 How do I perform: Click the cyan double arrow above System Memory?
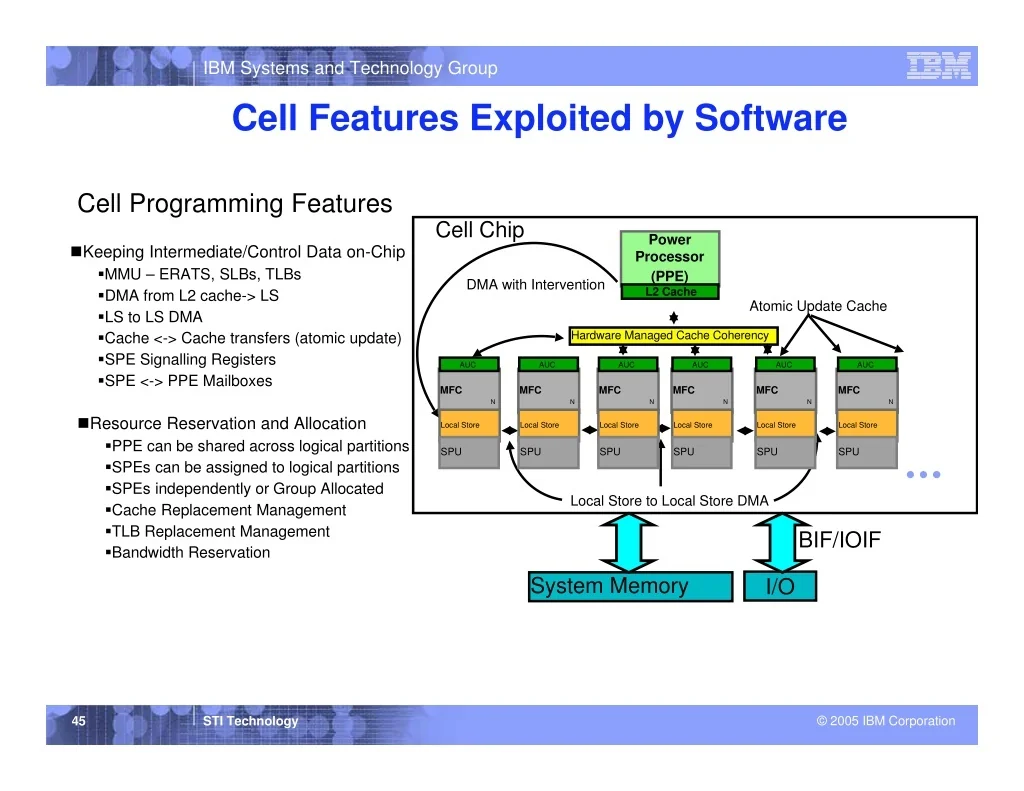629,543
